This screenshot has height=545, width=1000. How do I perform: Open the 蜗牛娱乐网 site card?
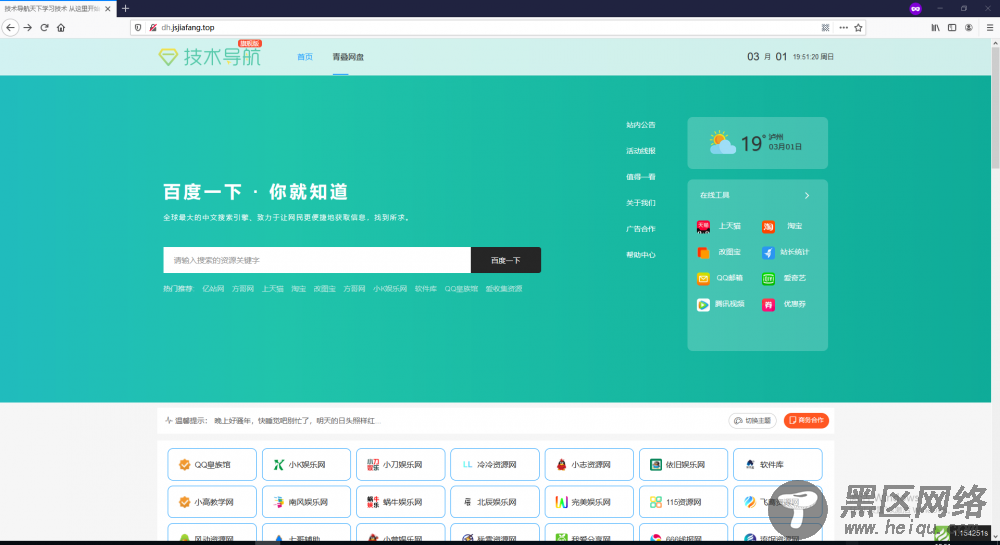click(x=401, y=502)
